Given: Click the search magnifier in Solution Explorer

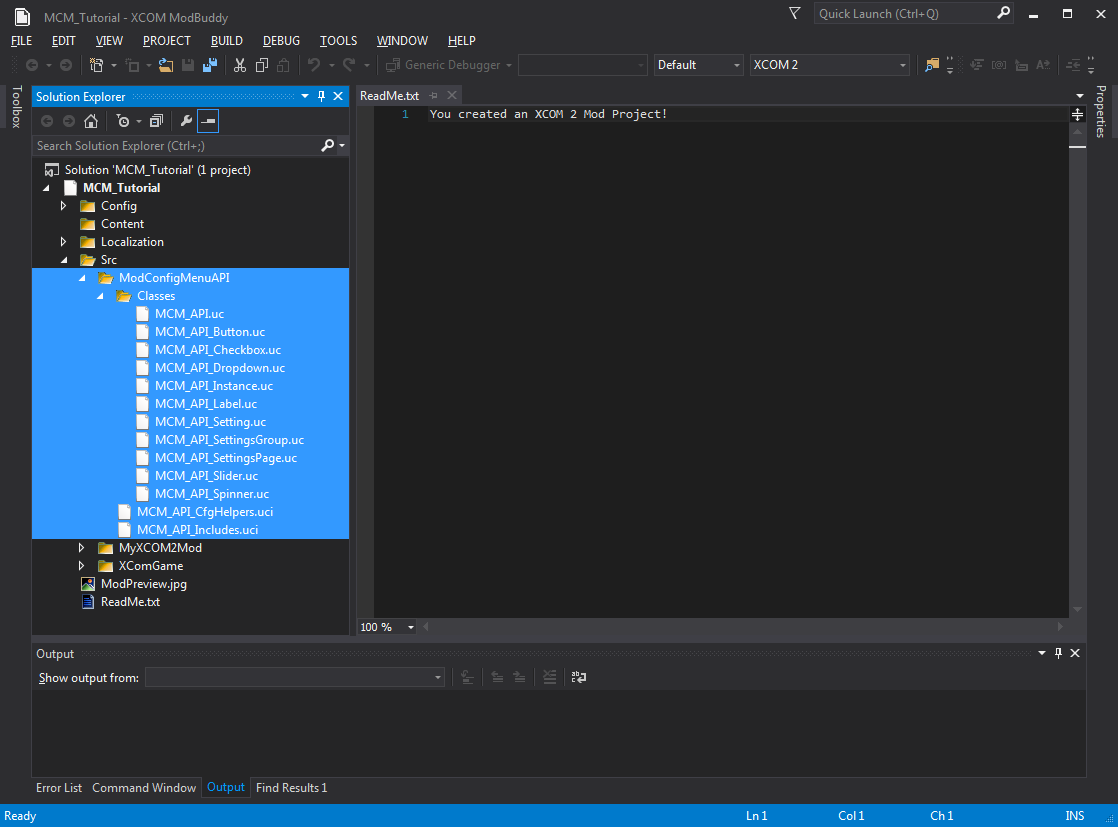Looking at the screenshot, I should 327,145.
